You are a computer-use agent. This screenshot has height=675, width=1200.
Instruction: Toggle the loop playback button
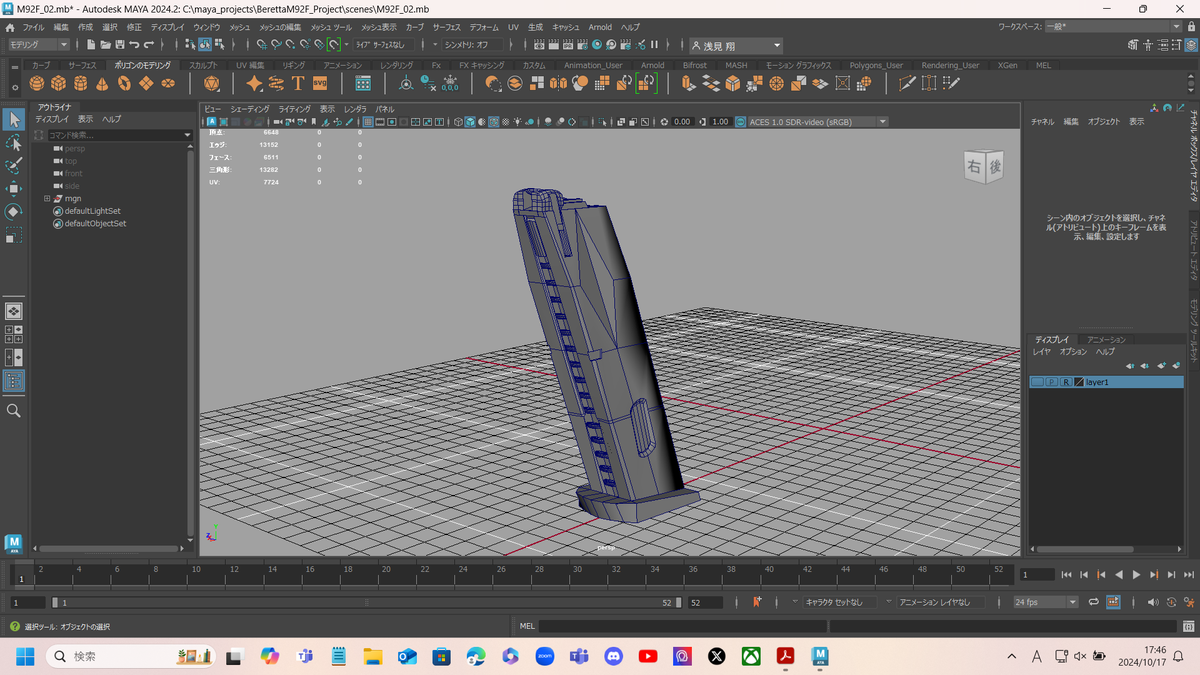[1094, 602]
